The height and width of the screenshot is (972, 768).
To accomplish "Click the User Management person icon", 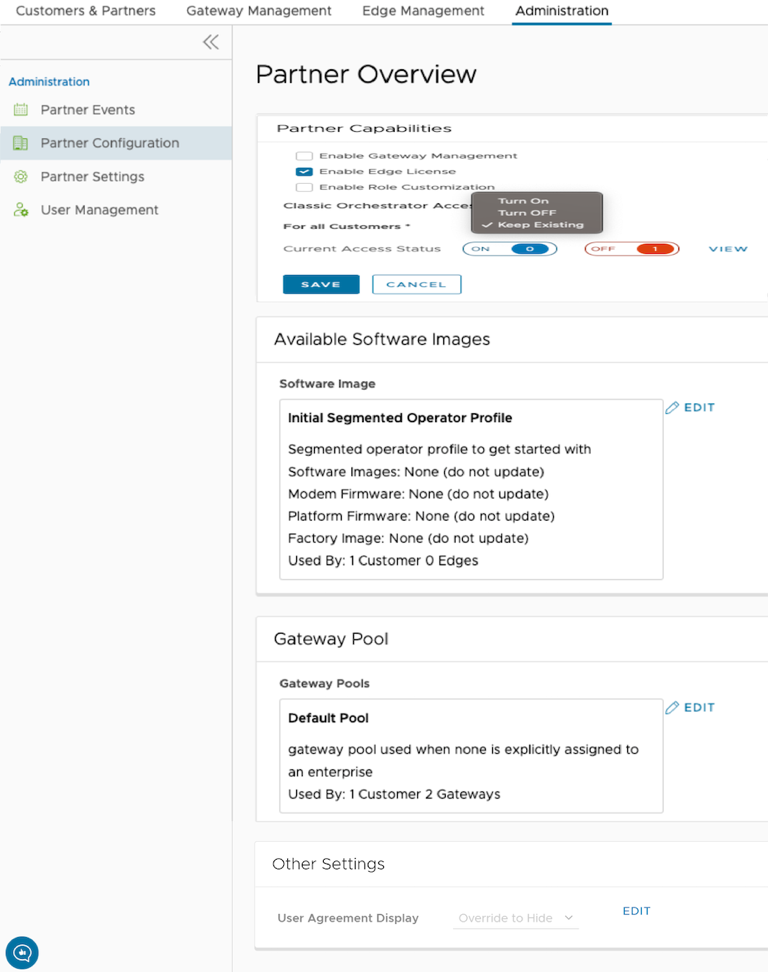I will tap(20, 210).
